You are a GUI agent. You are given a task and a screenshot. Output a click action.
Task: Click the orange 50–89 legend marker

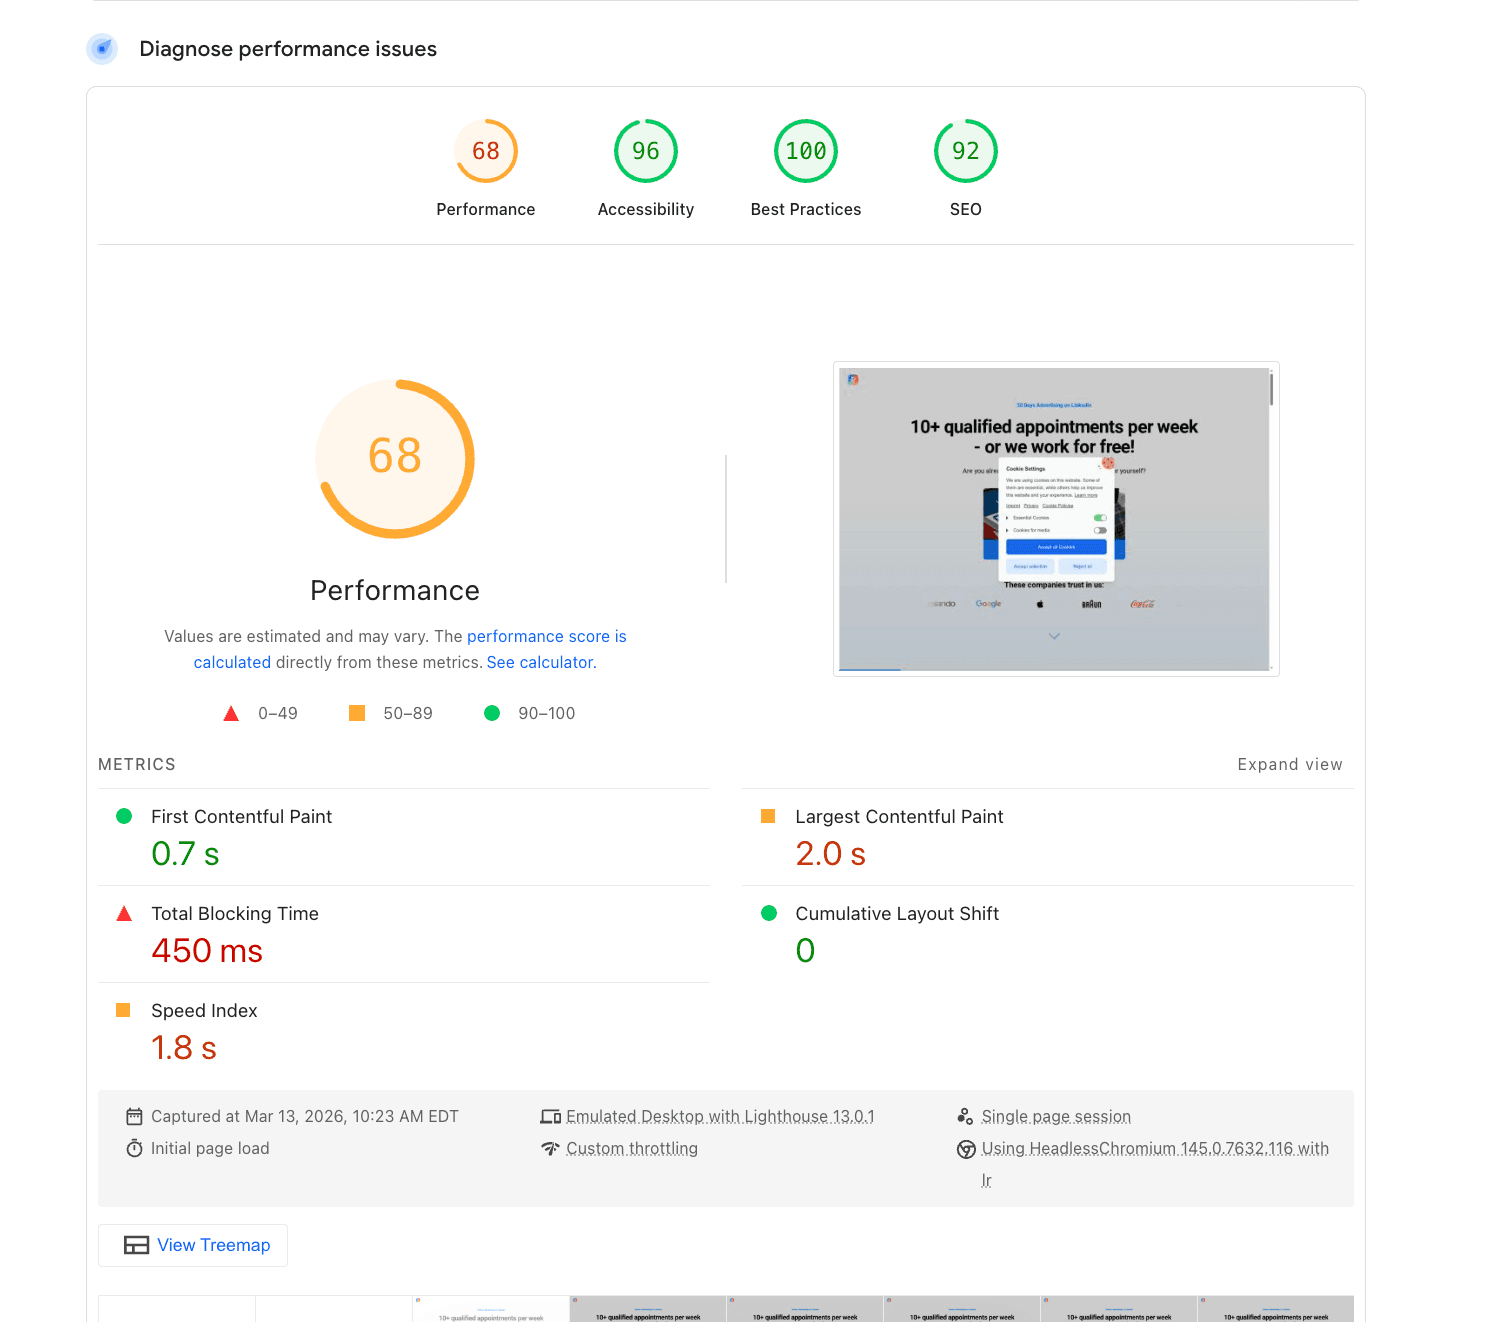coord(357,712)
